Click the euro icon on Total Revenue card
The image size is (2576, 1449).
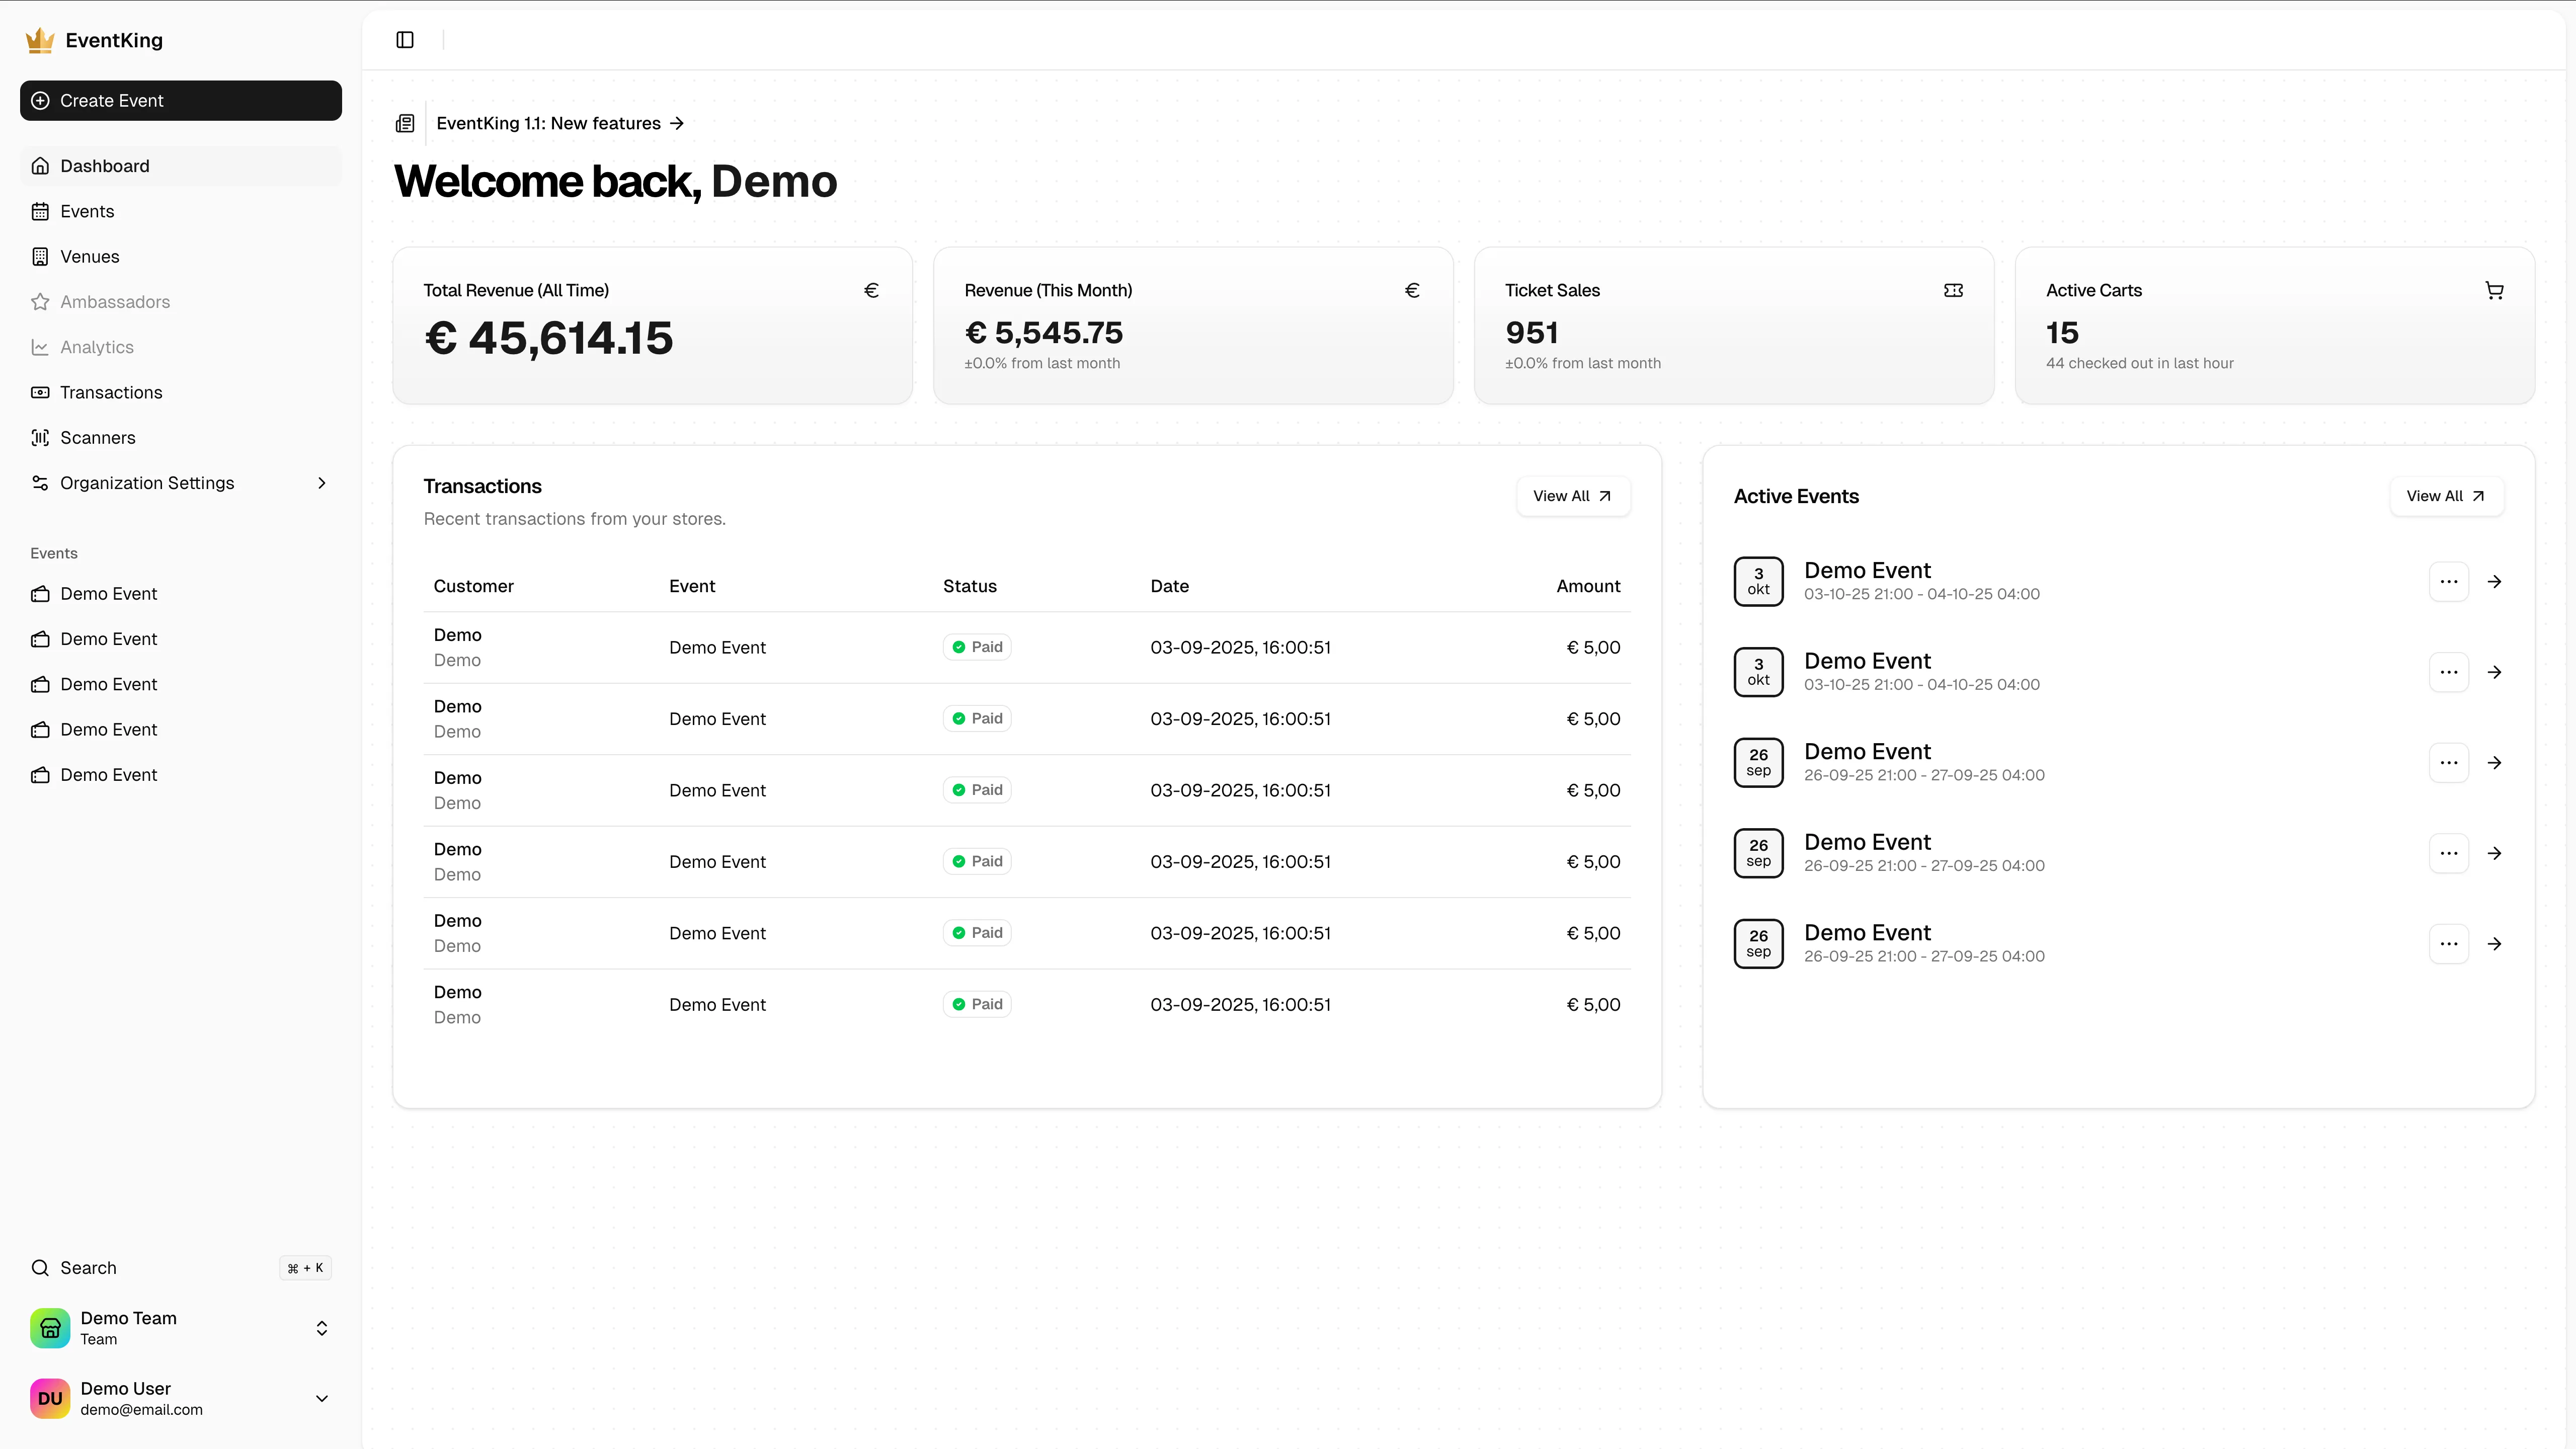tap(871, 290)
